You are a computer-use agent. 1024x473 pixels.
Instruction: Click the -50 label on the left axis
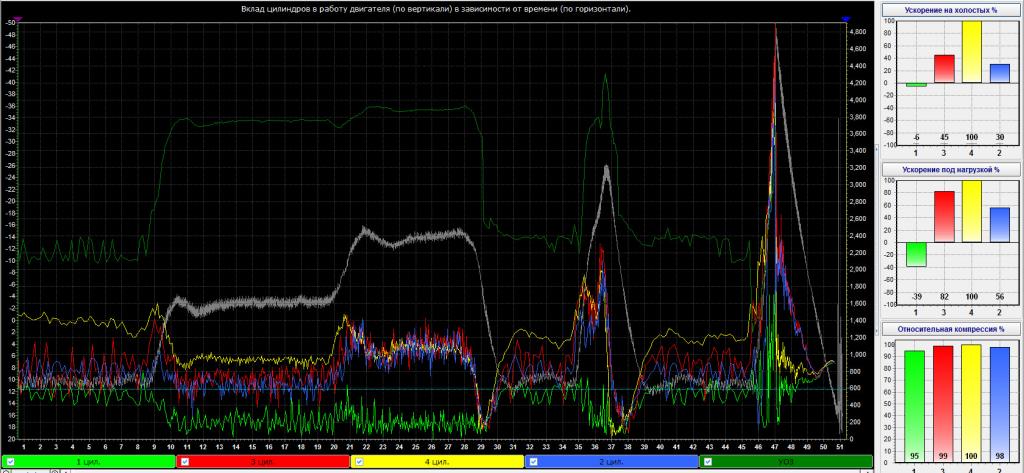click(9, 22)
